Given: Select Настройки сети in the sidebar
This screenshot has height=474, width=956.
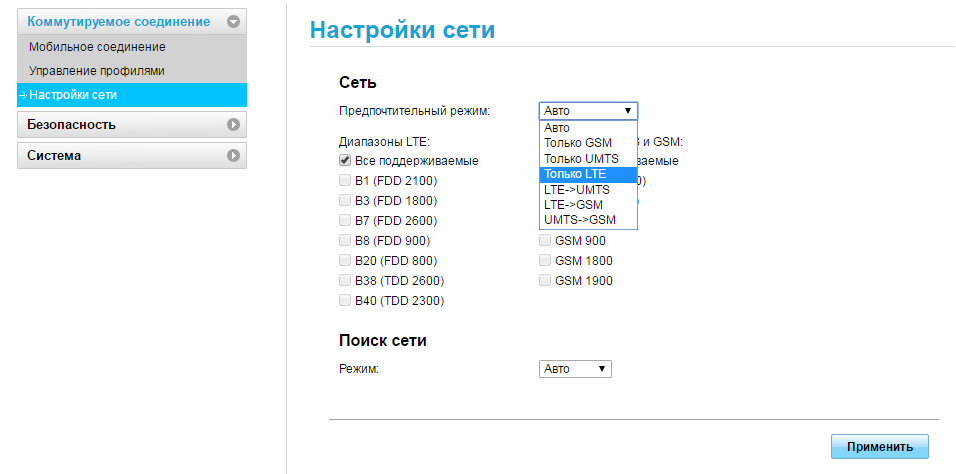Looking at the screenshot, I should (73, 95).
